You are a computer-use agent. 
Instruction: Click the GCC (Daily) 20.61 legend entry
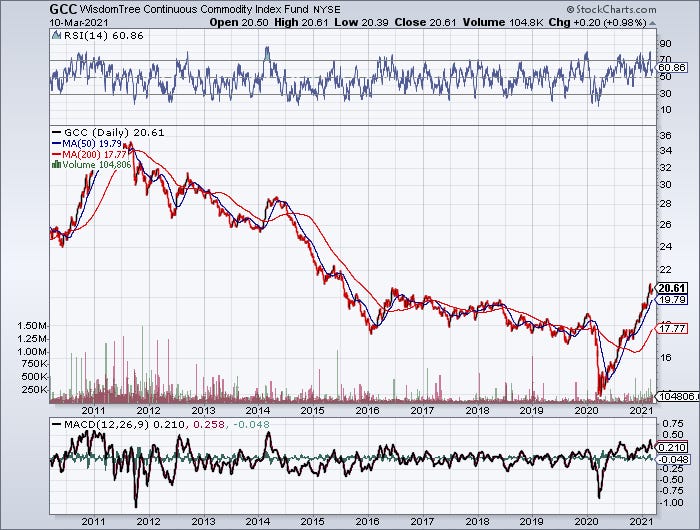(114, 133)
